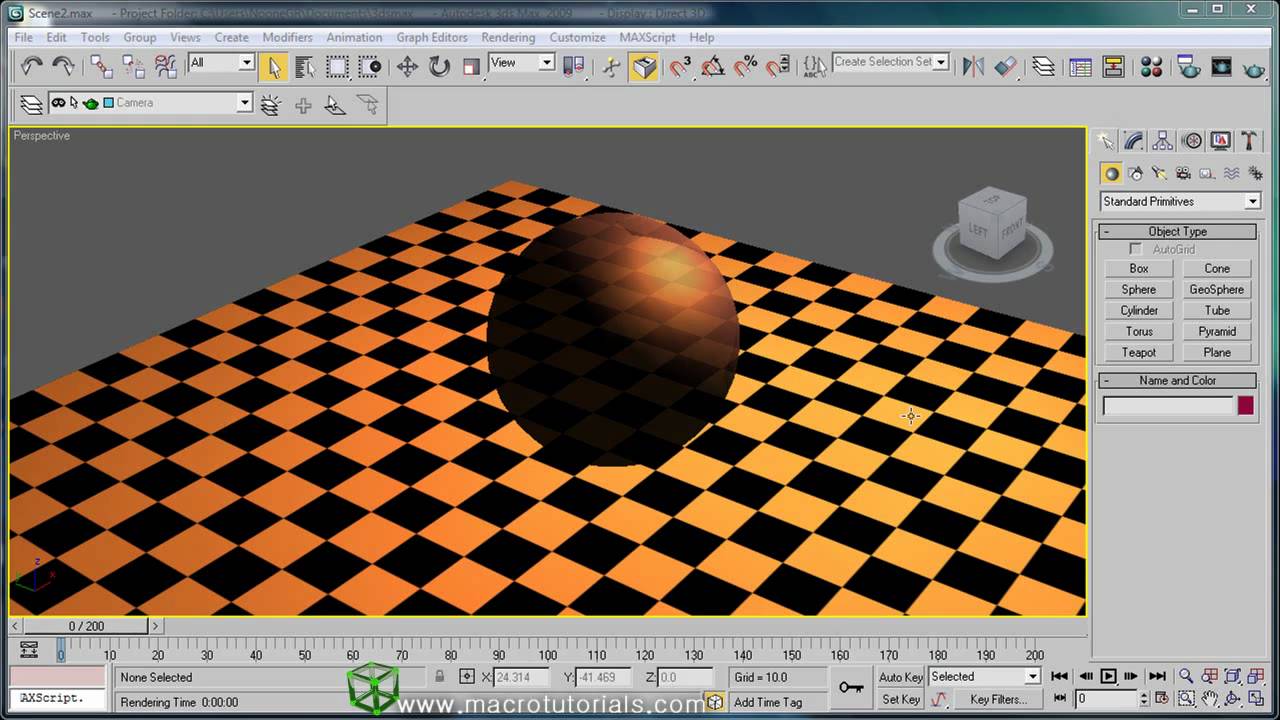Switch to the Modify panel icon

1133,141
